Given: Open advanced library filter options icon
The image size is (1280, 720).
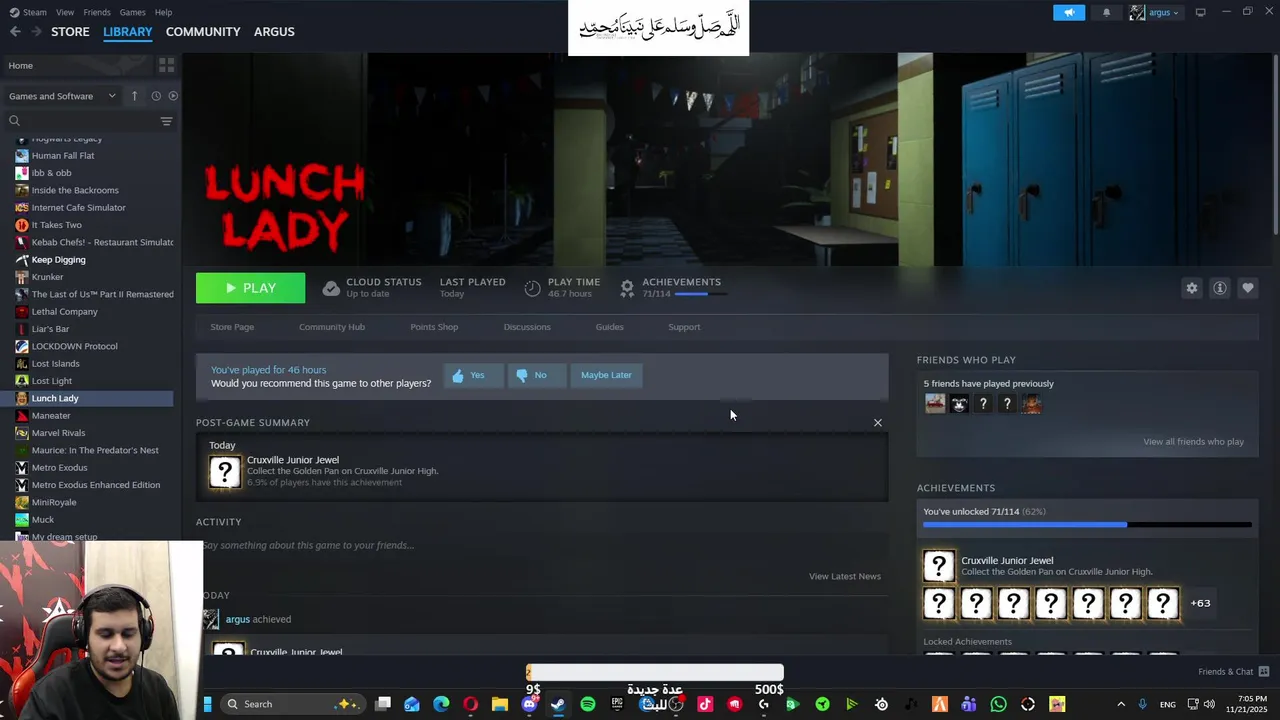Looking at the screenshot, I should pos(166,121).
